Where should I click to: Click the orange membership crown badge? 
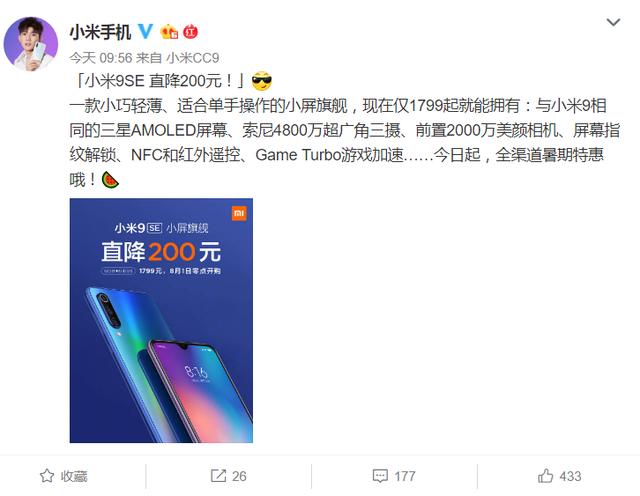point(169,32)
